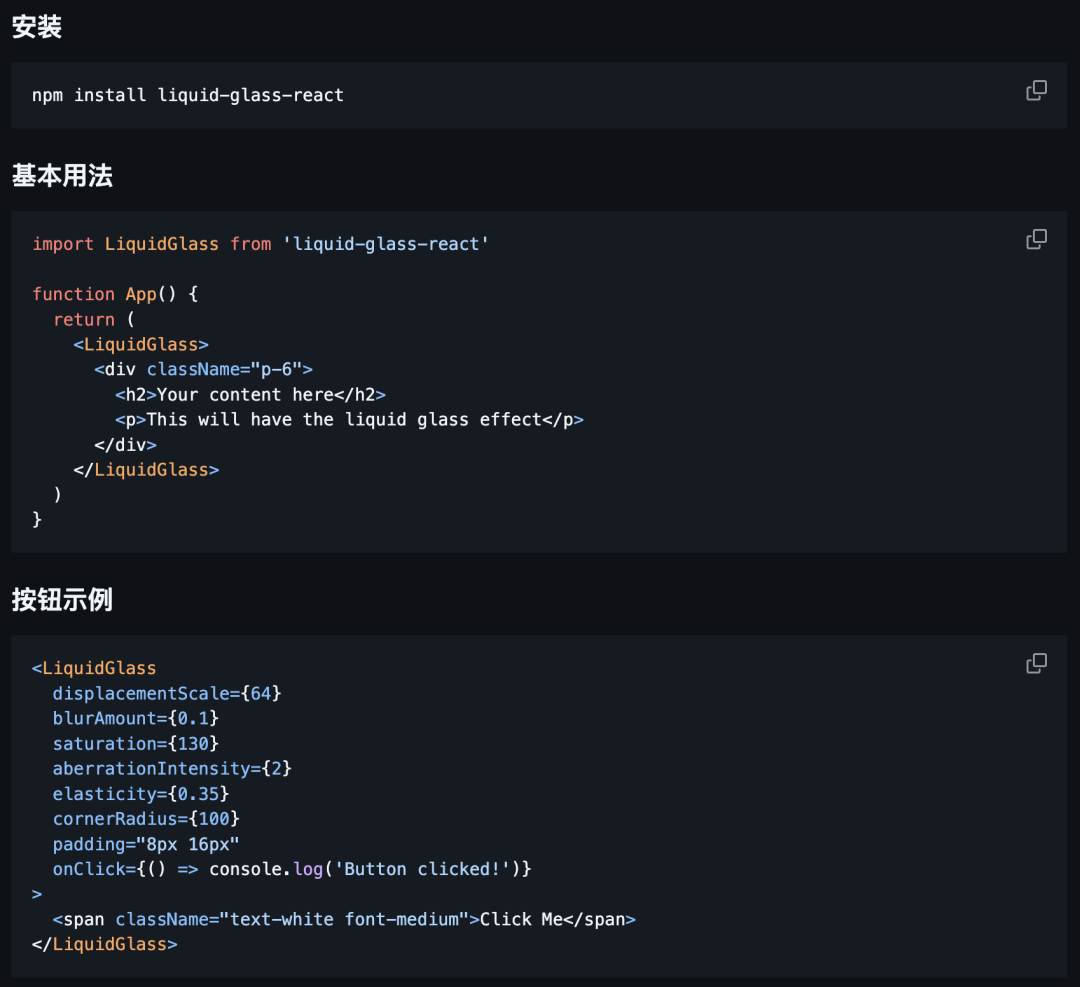Click the displacementScale={64} line
The width and height of the screenshot is (1080, 987).
click(167, 694)
